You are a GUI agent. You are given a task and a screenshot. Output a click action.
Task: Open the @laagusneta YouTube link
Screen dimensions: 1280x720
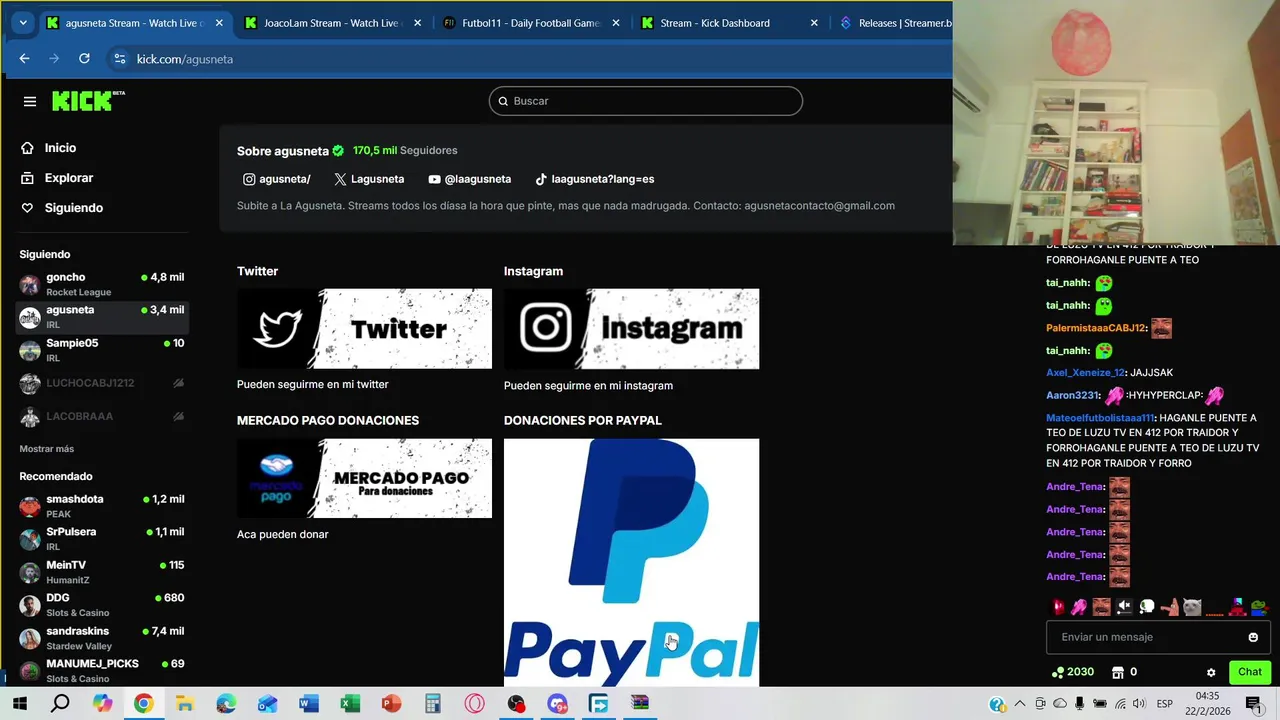click(x=469, y=179)
